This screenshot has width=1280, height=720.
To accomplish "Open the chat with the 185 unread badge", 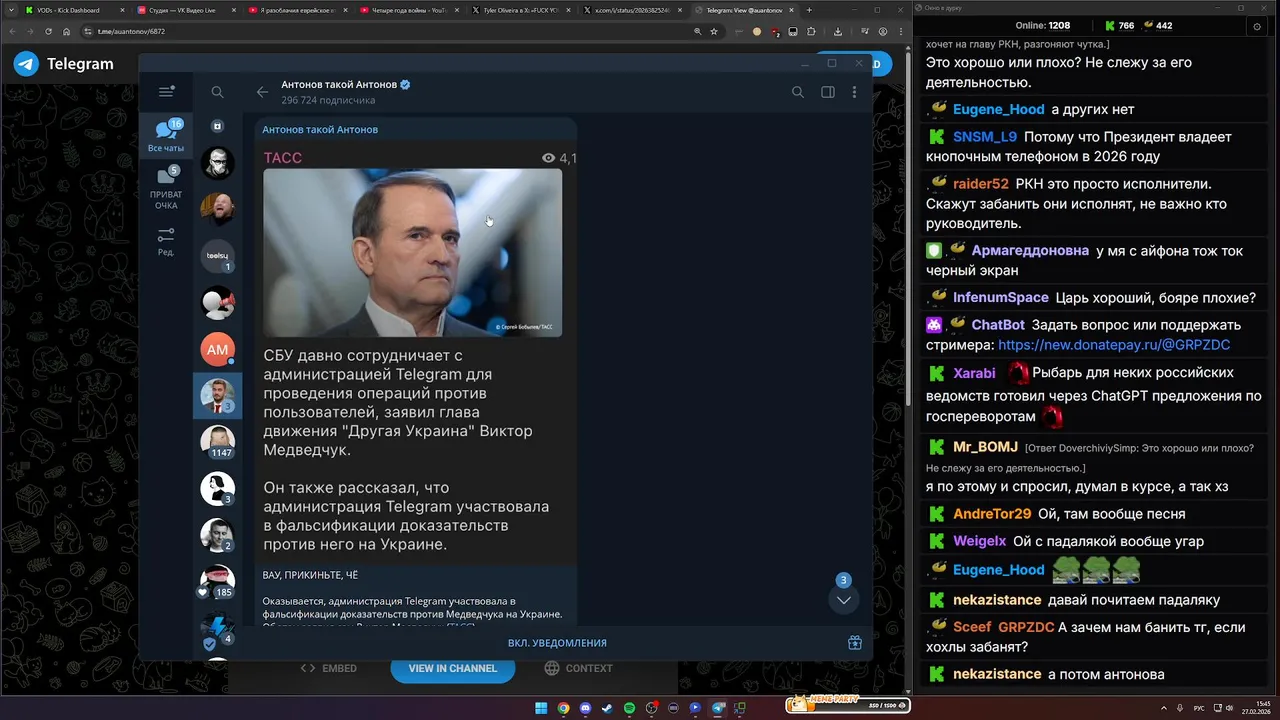I will click(217, 582).
